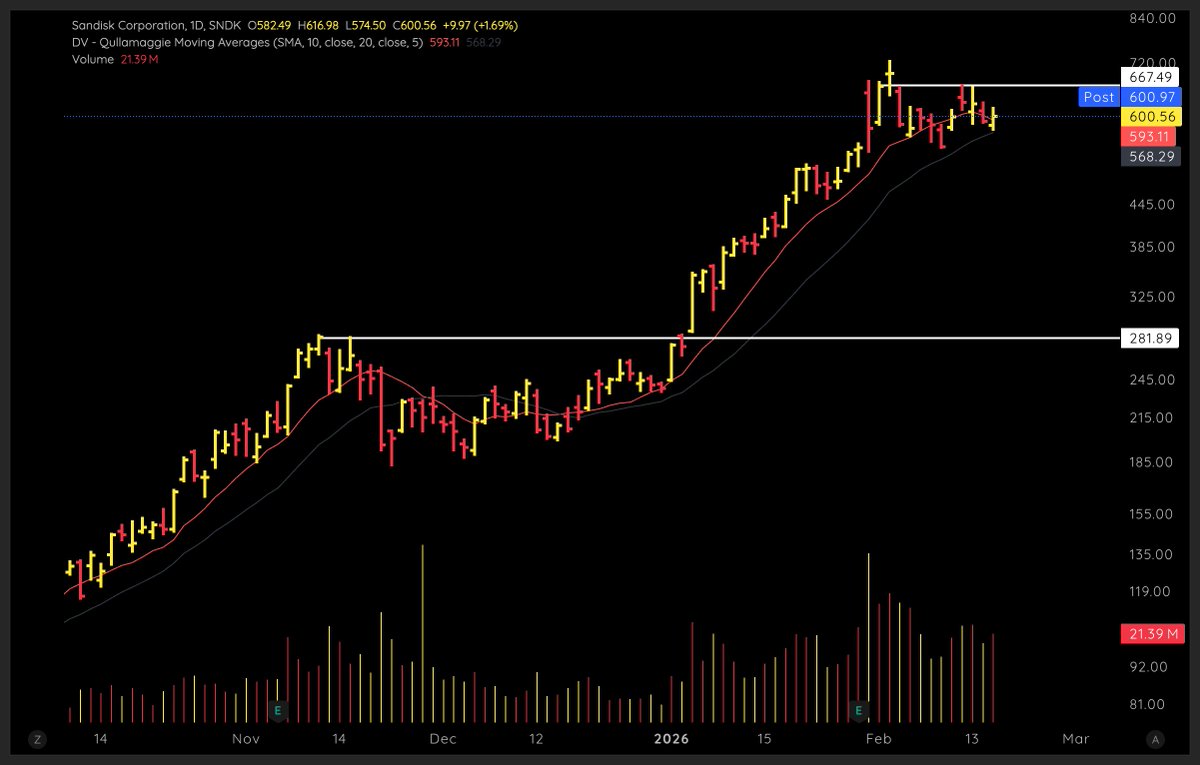
Task: Click the 667.49 resistance line price label
Action: [1151, 77]
